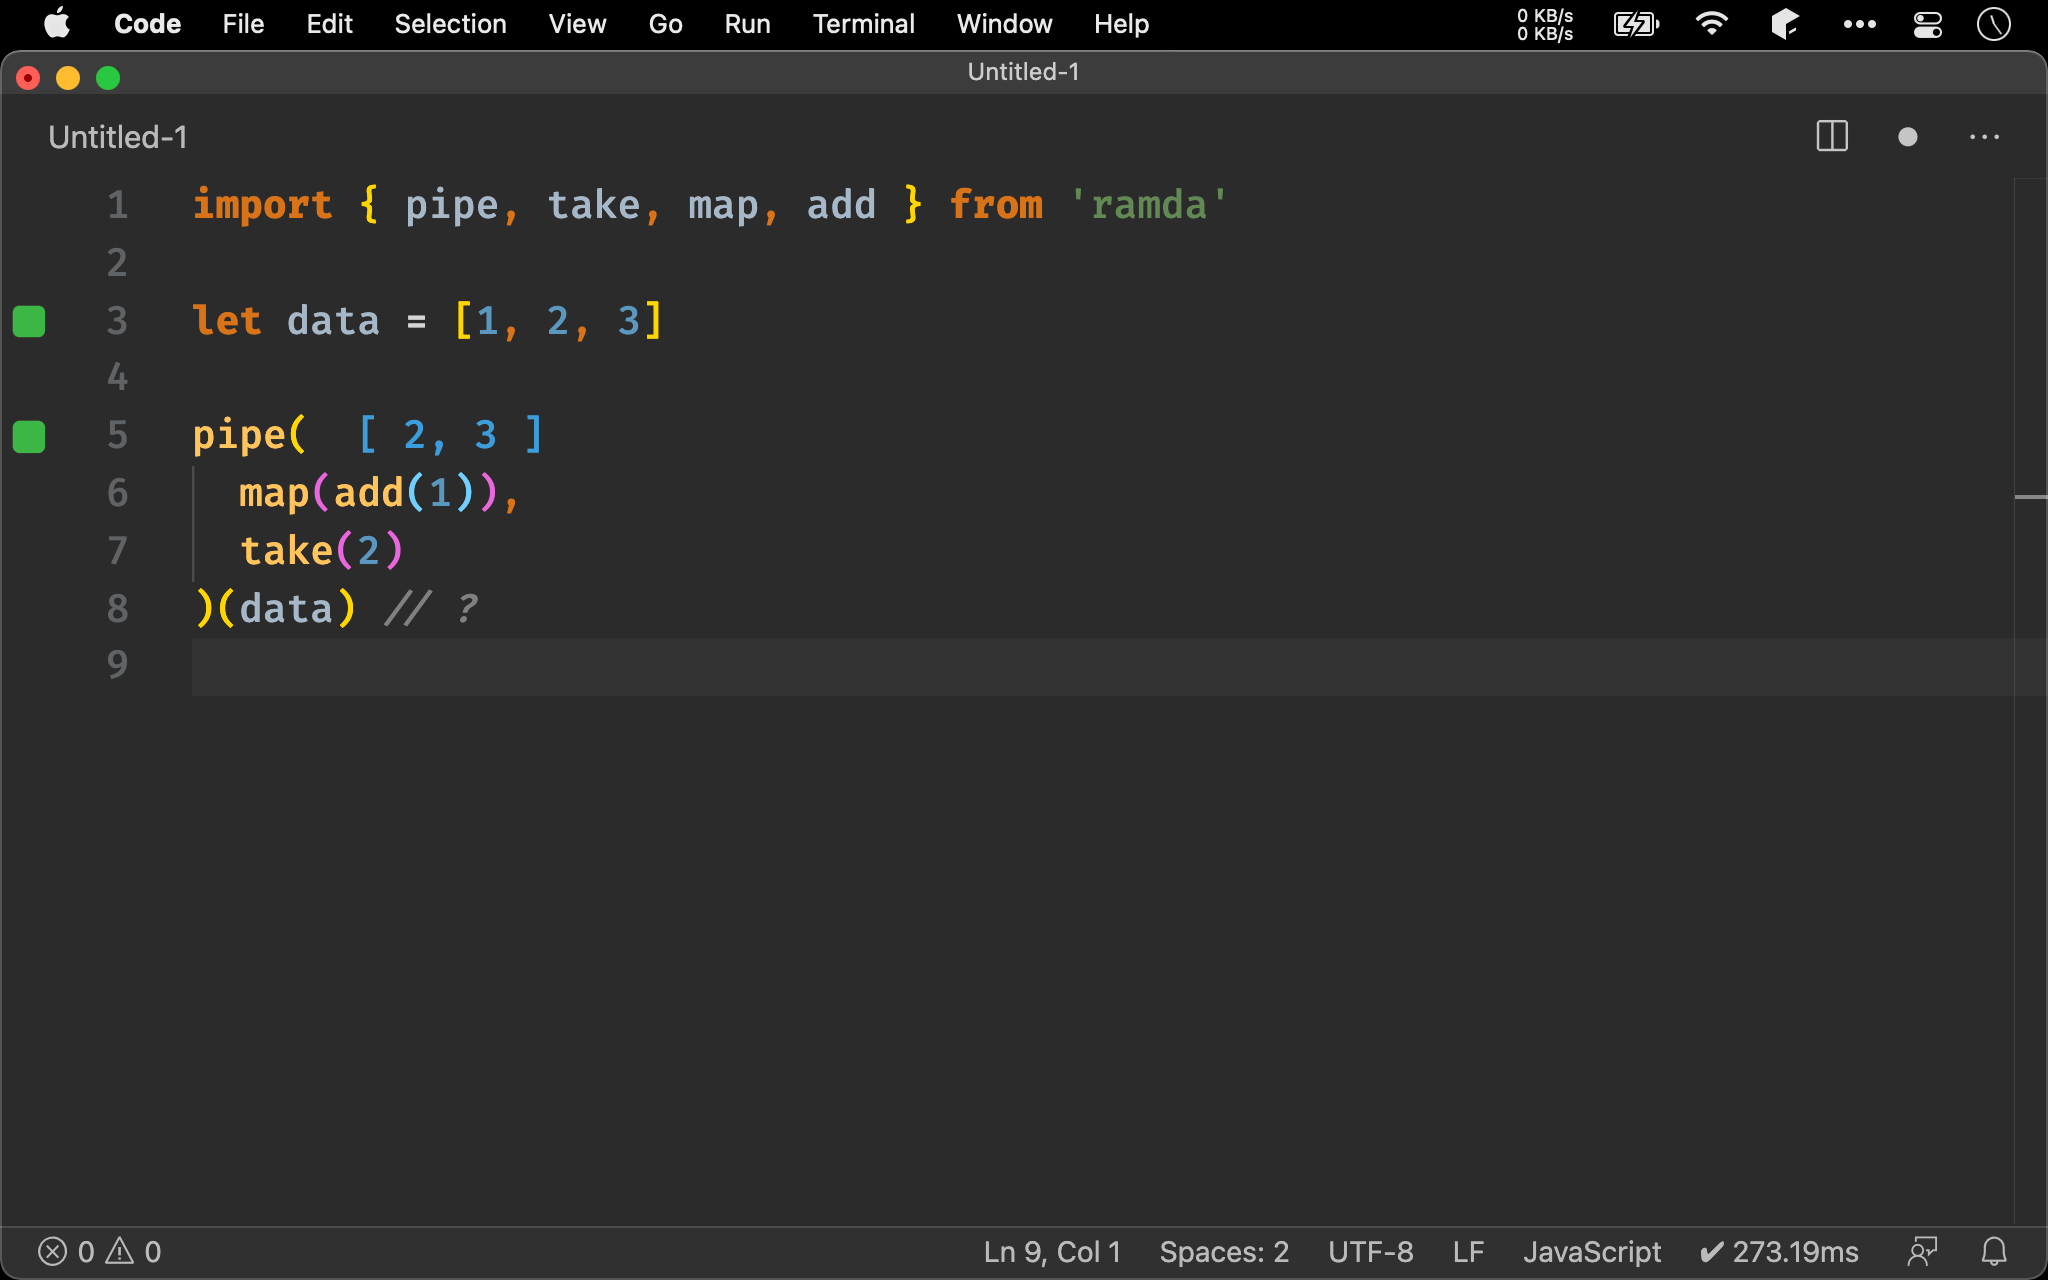Click the green coverage marker on line 5
This screenshot has height=1280, width=2048.
click(29, 436)
